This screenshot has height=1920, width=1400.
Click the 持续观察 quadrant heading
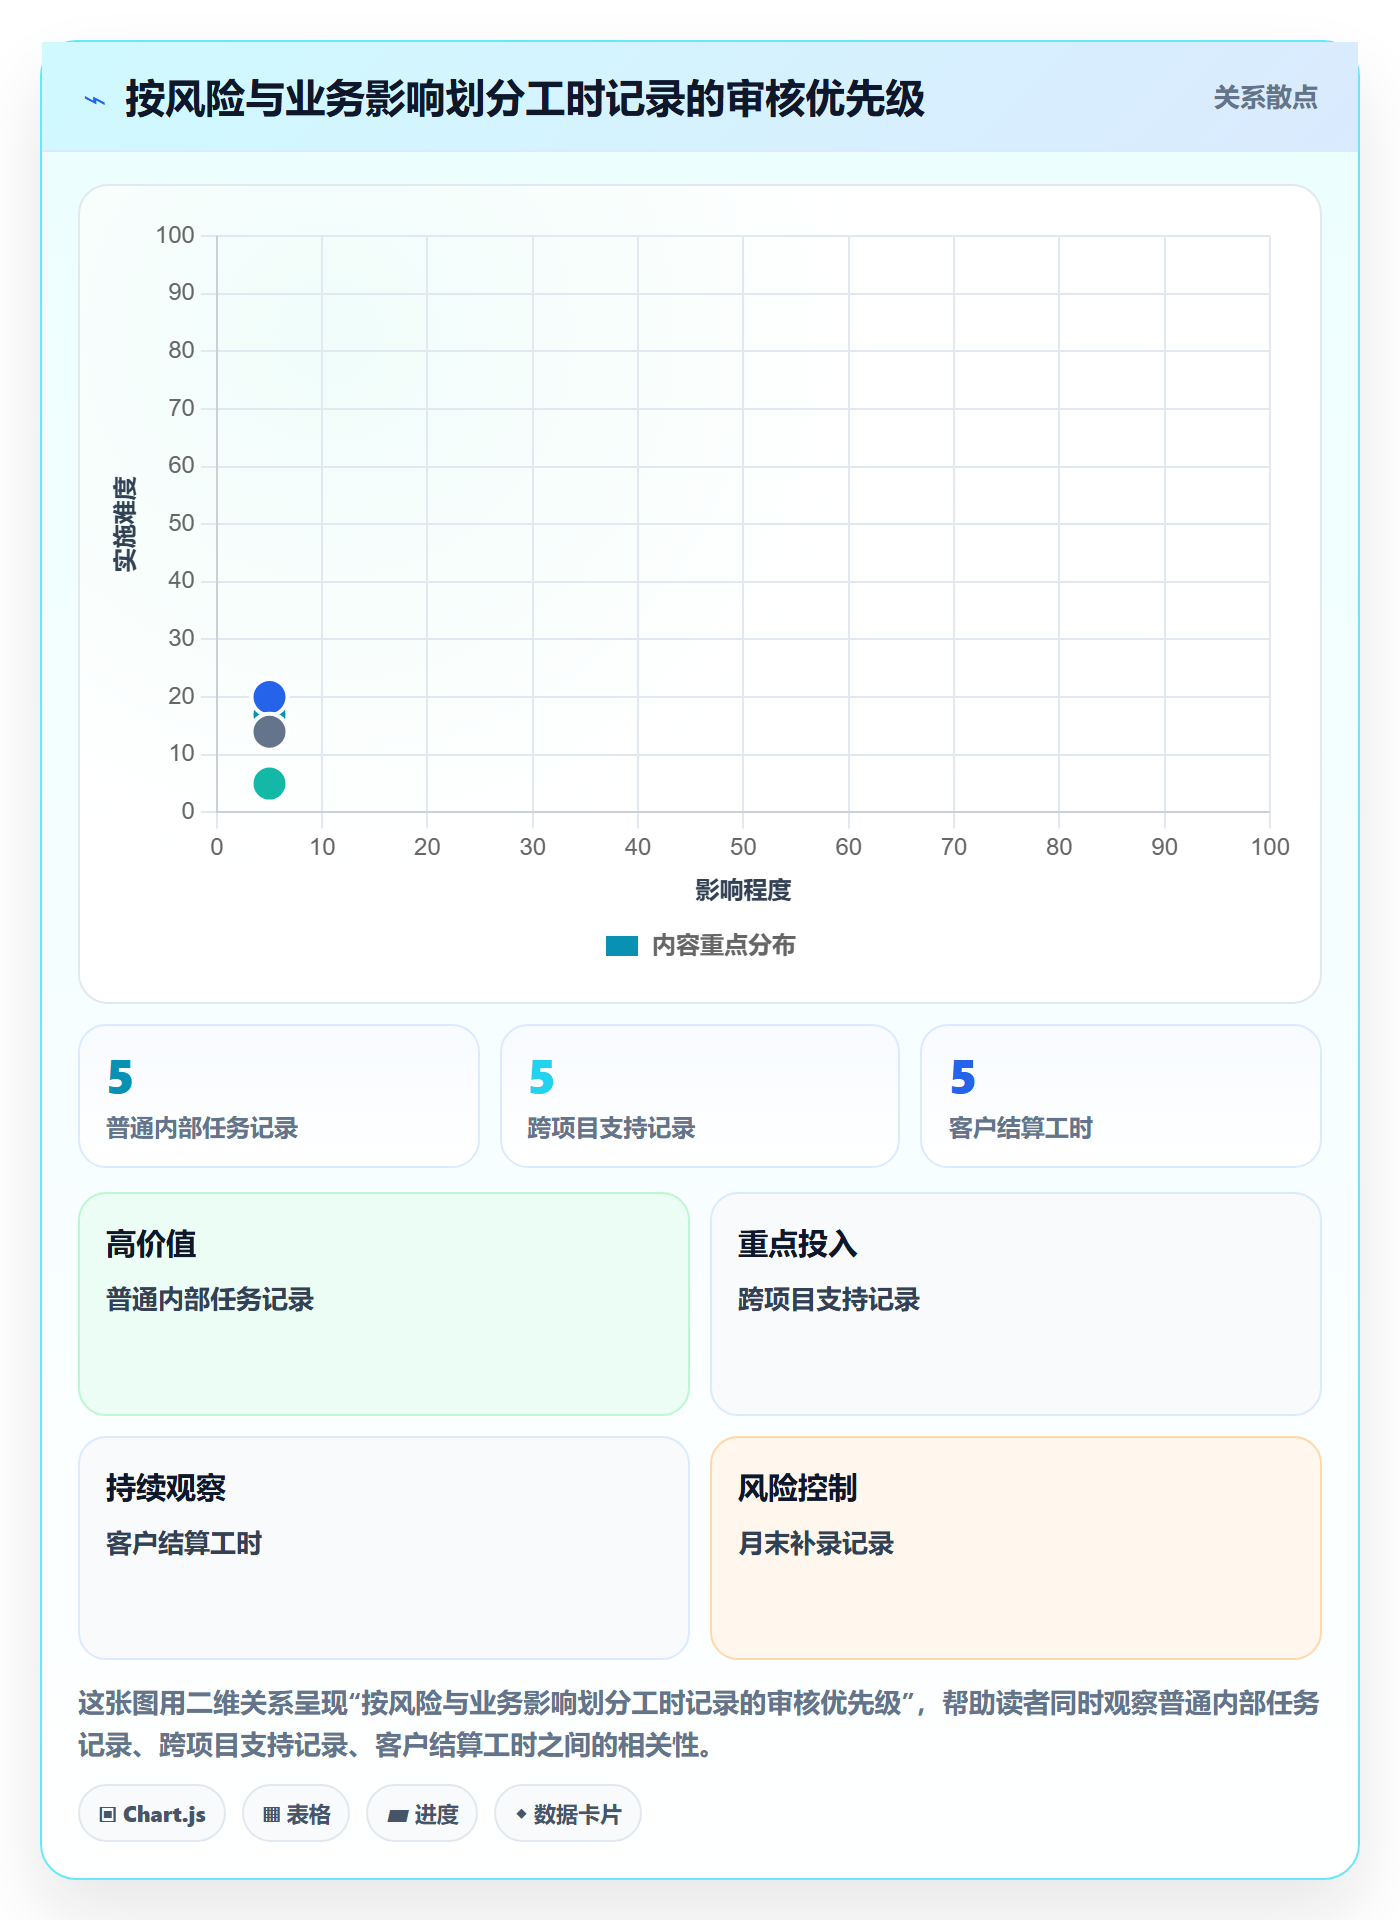pos(166,1488)
